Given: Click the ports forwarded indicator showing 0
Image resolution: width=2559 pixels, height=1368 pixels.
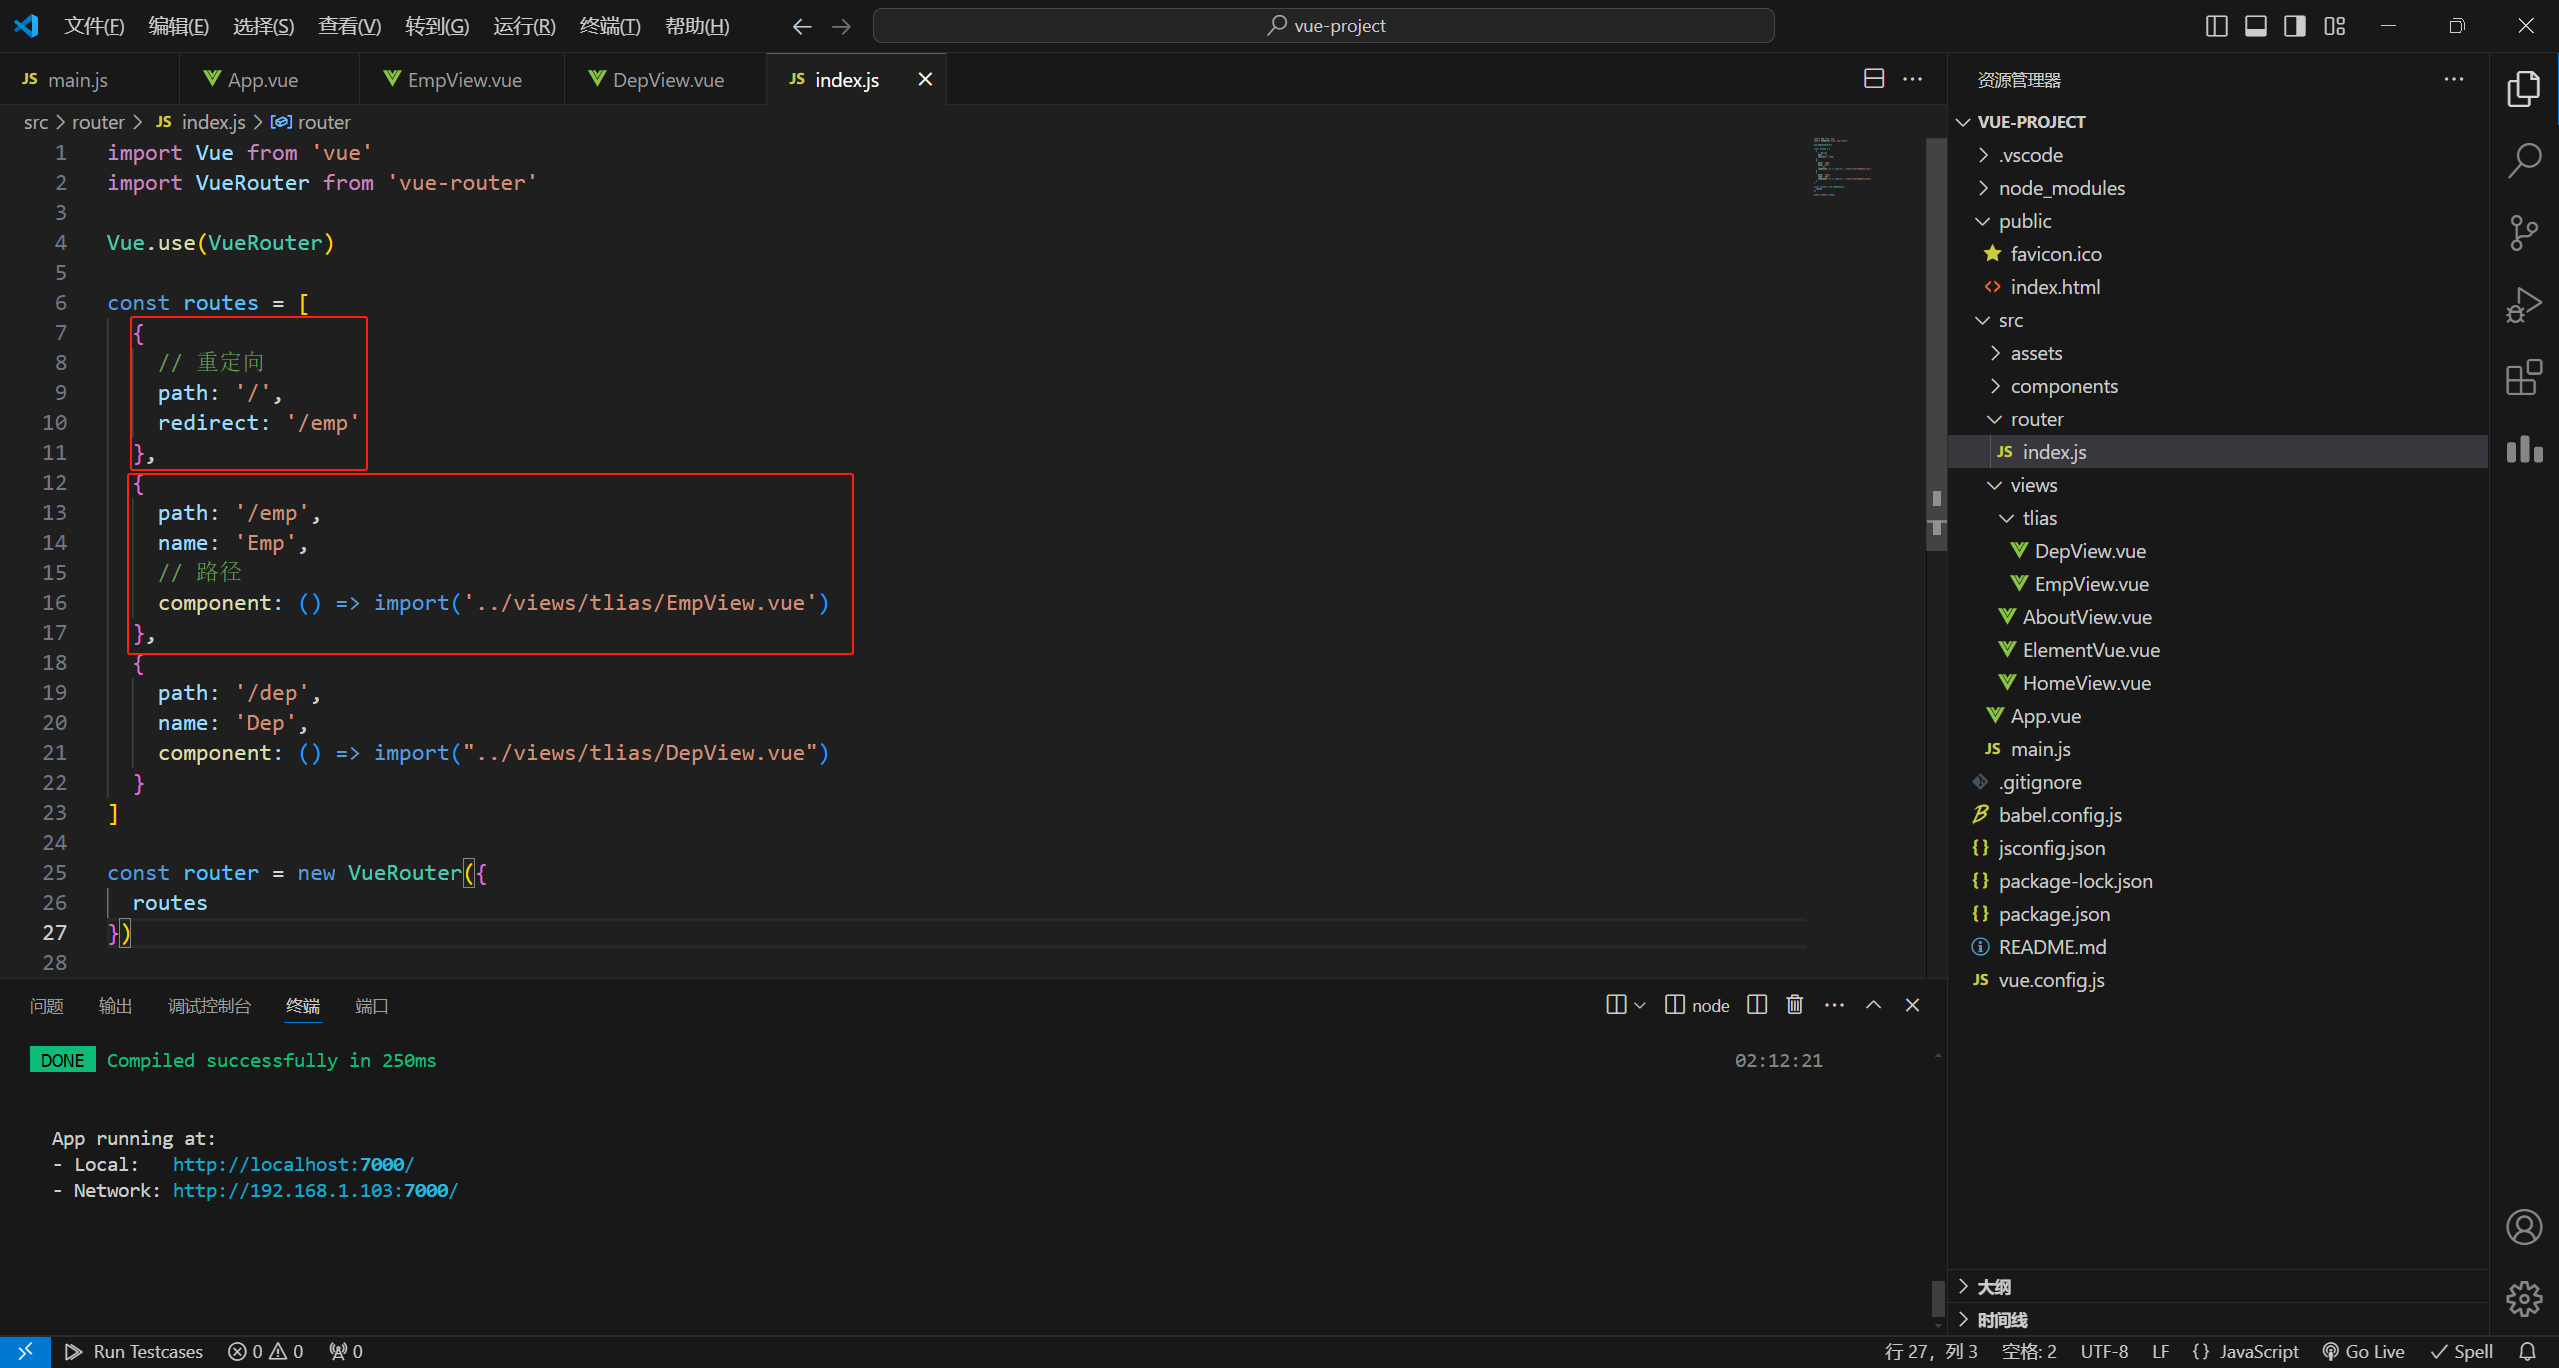Looking at the screenshot, I should pyautogui.click(x=346, y=1352).
